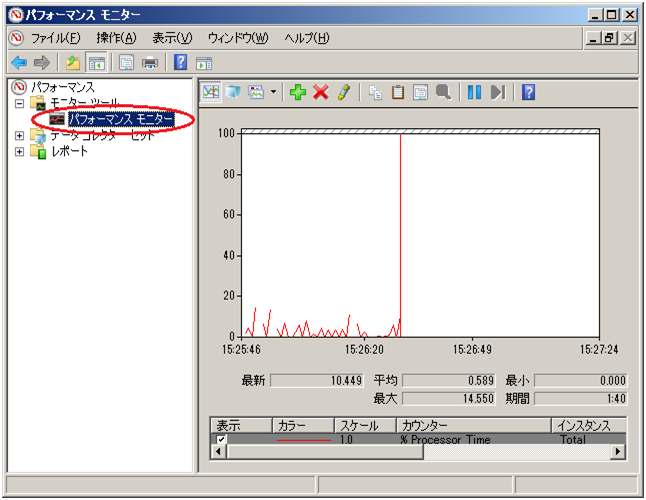Click the Print icon in the toolbar
Image resolution: width=646 pixels, height=500 pixels.
point(150,62)
